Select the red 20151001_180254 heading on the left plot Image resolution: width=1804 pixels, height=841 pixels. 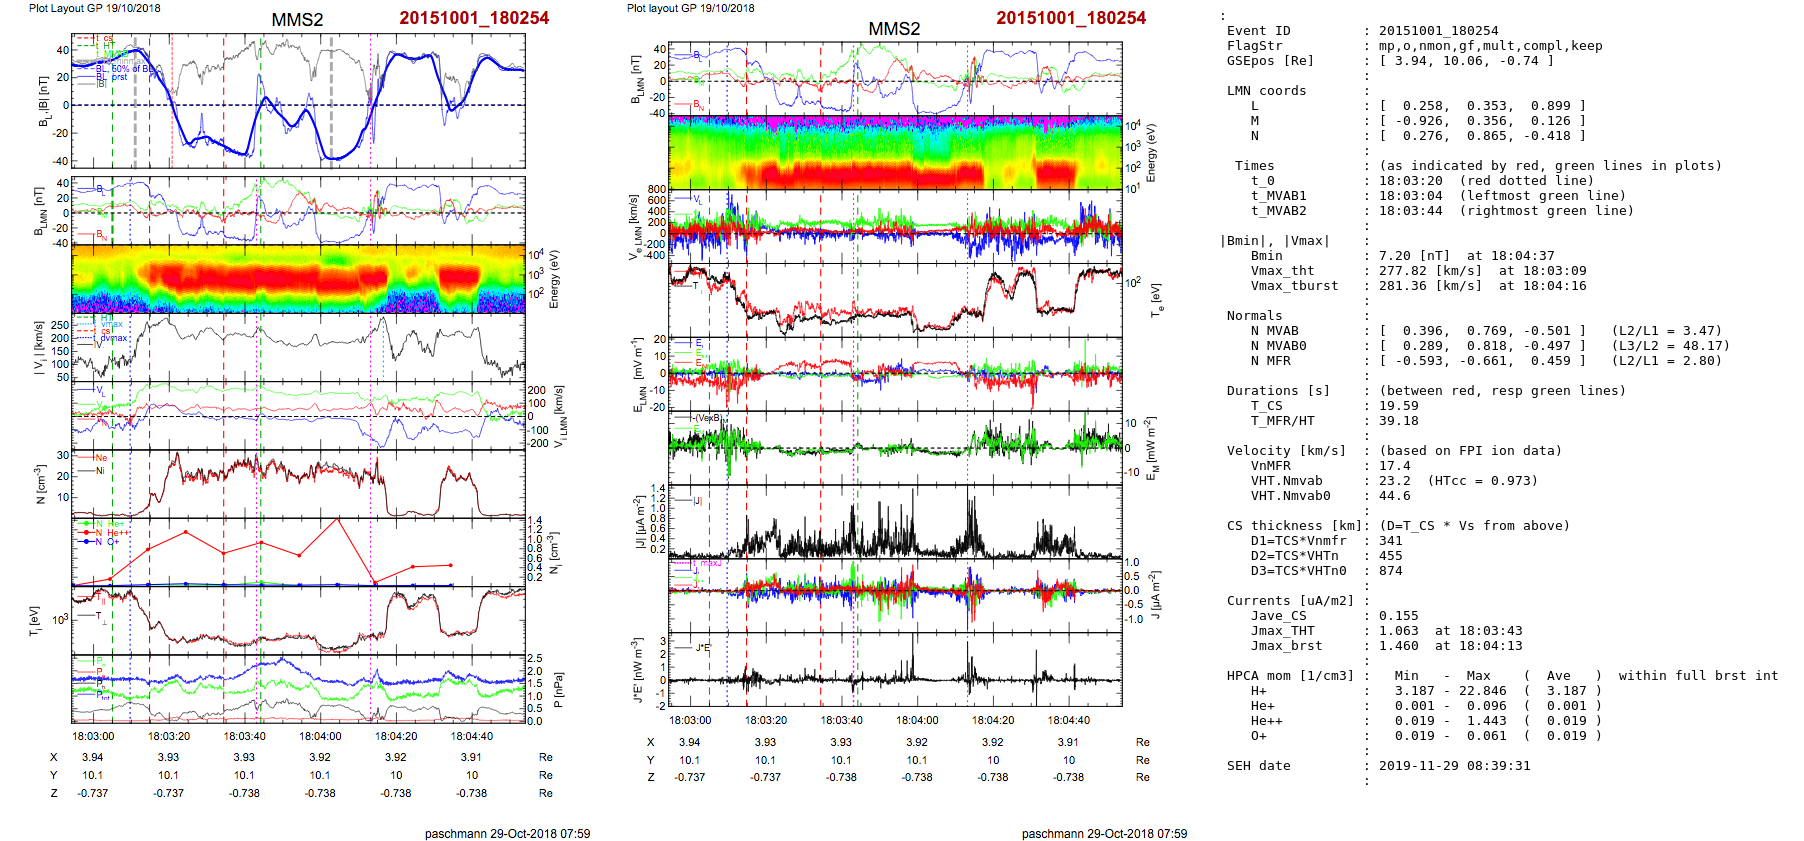click(x=474, y=18)
